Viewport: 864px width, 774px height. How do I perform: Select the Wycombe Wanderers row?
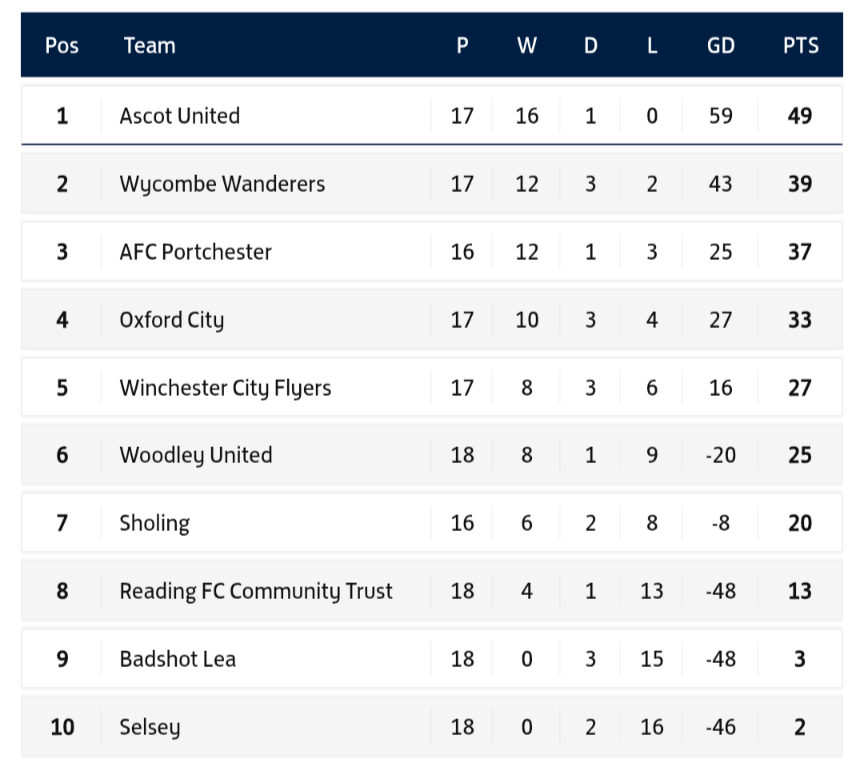pos(431,183)
